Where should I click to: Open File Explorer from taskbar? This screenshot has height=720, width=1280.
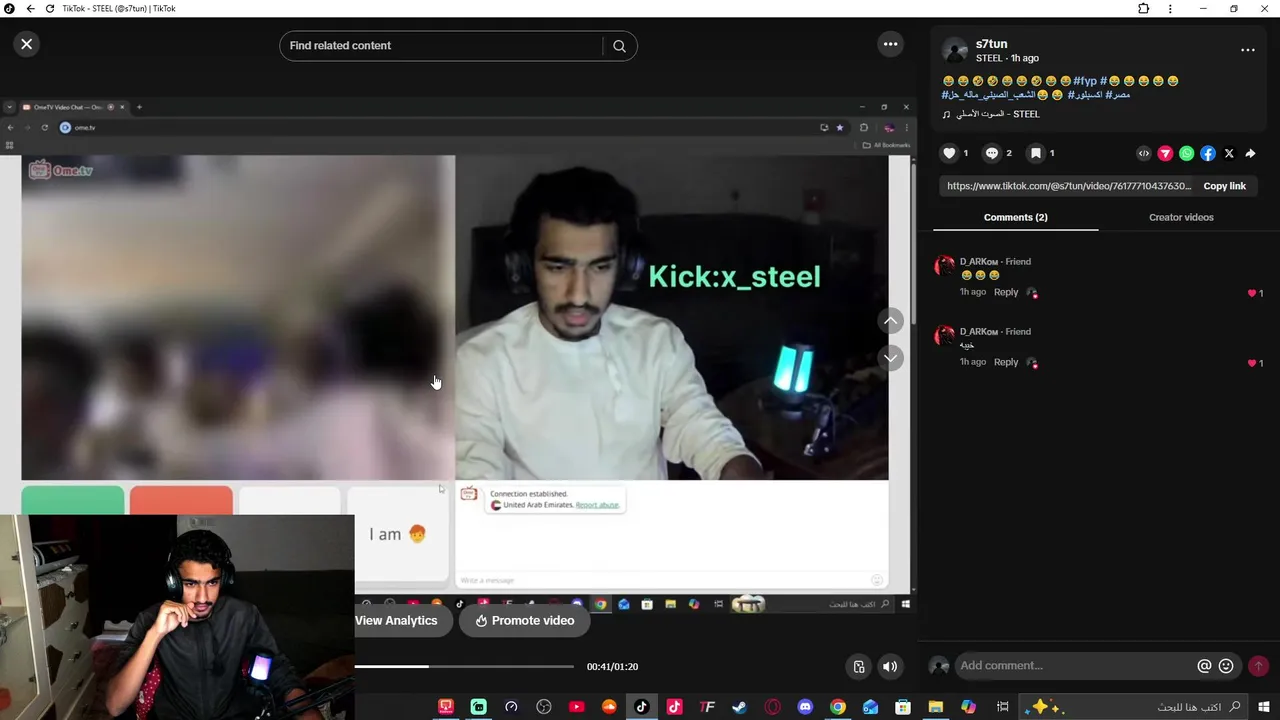coord(936,707)
